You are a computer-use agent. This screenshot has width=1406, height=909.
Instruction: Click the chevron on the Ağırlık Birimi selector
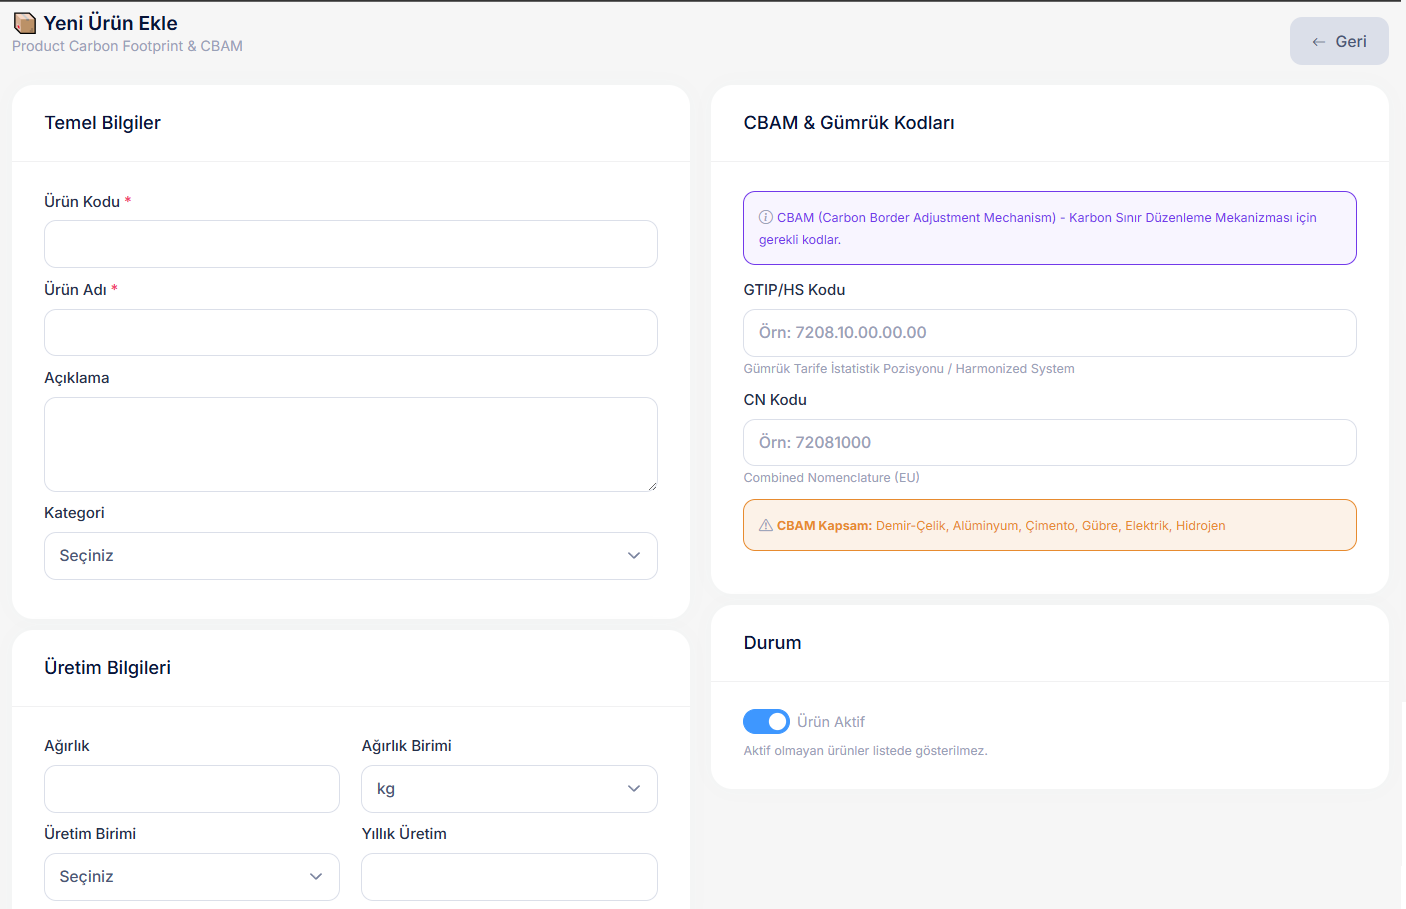click(x=633, y=788)
